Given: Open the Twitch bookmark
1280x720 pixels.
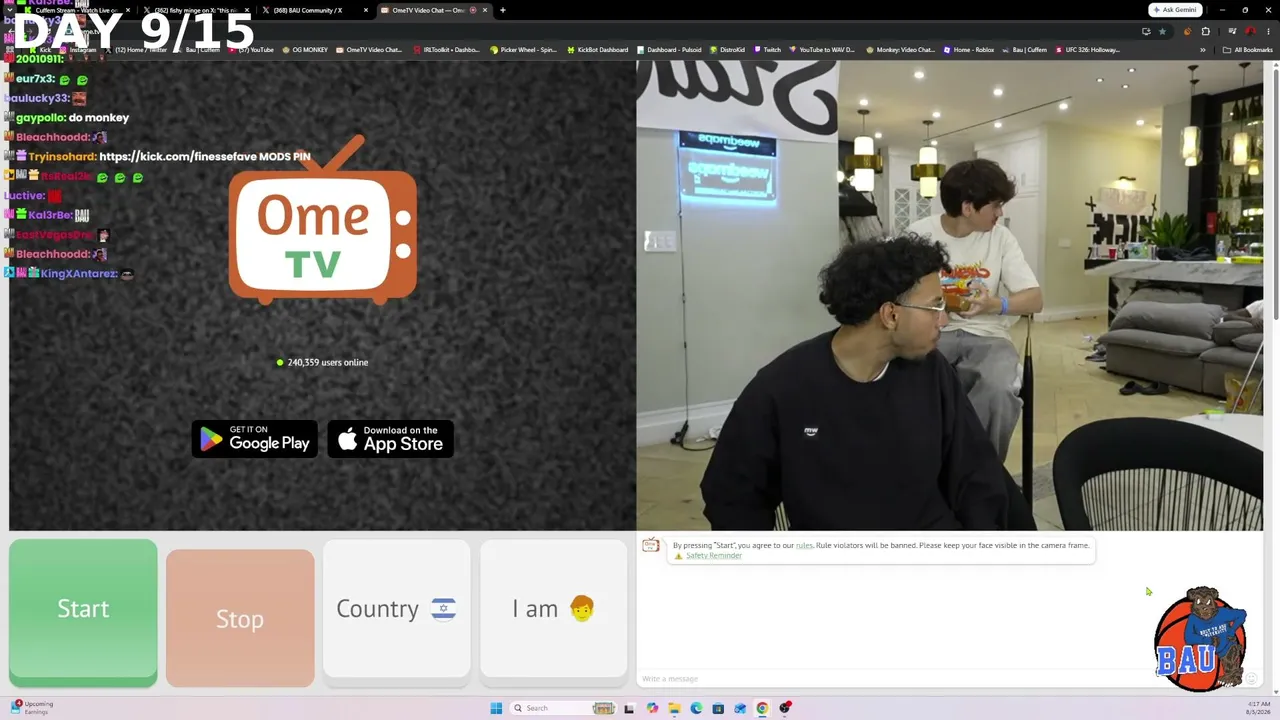Looking at the screenshot, I should pyautogui.click(x=767, y=50).
